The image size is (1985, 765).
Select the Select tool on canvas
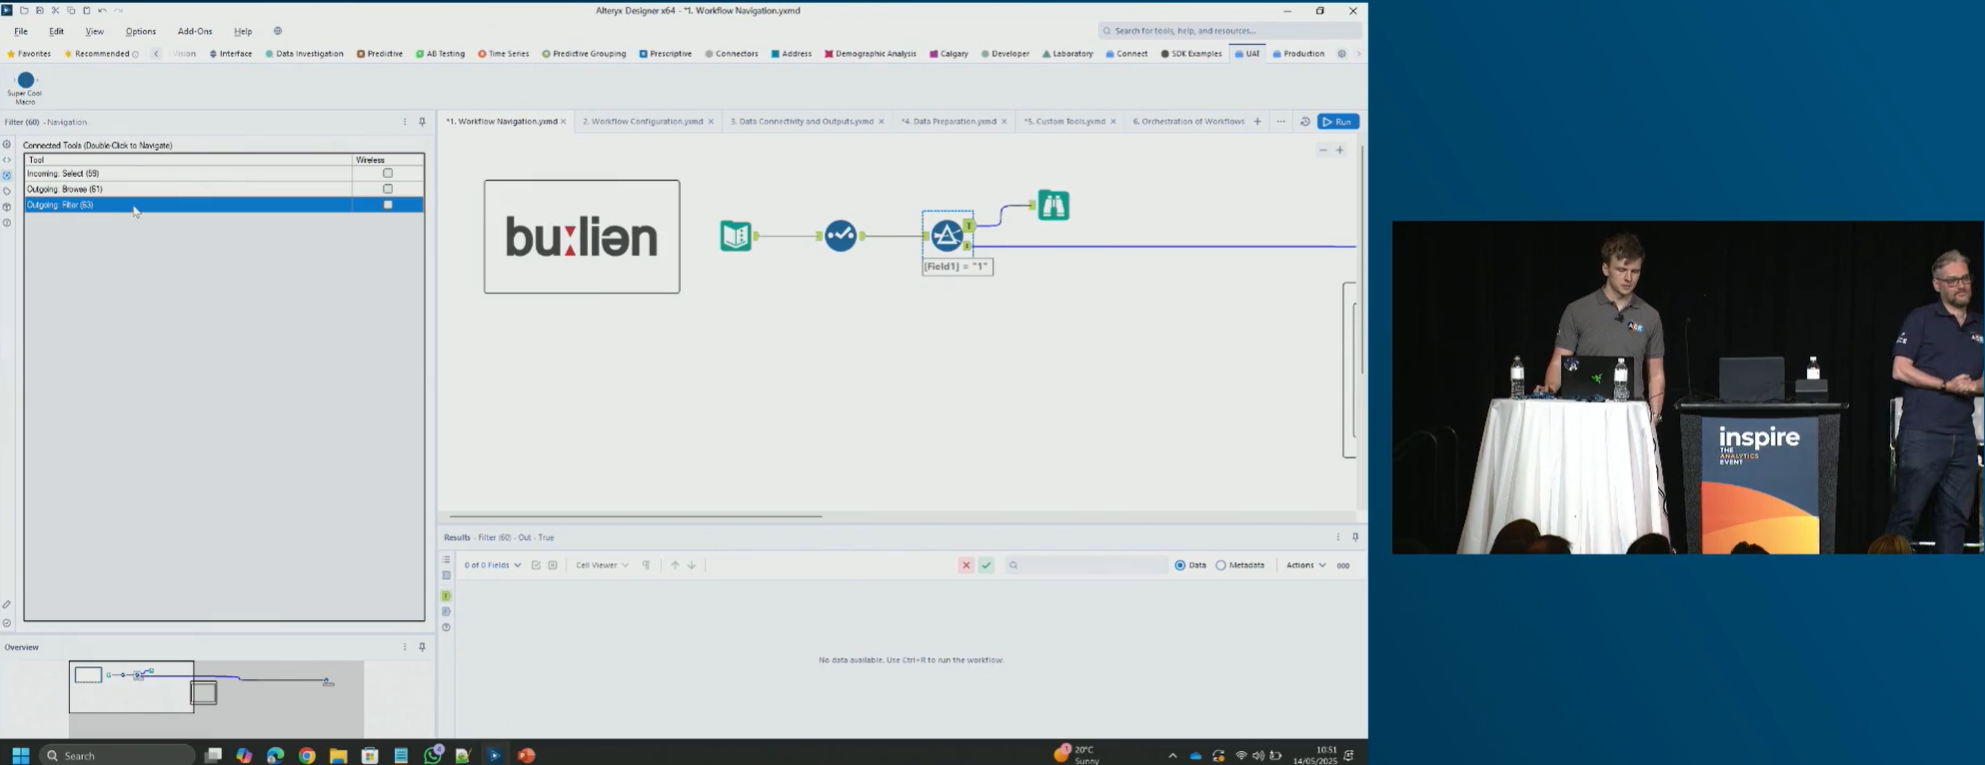click(x=840, y=236)
